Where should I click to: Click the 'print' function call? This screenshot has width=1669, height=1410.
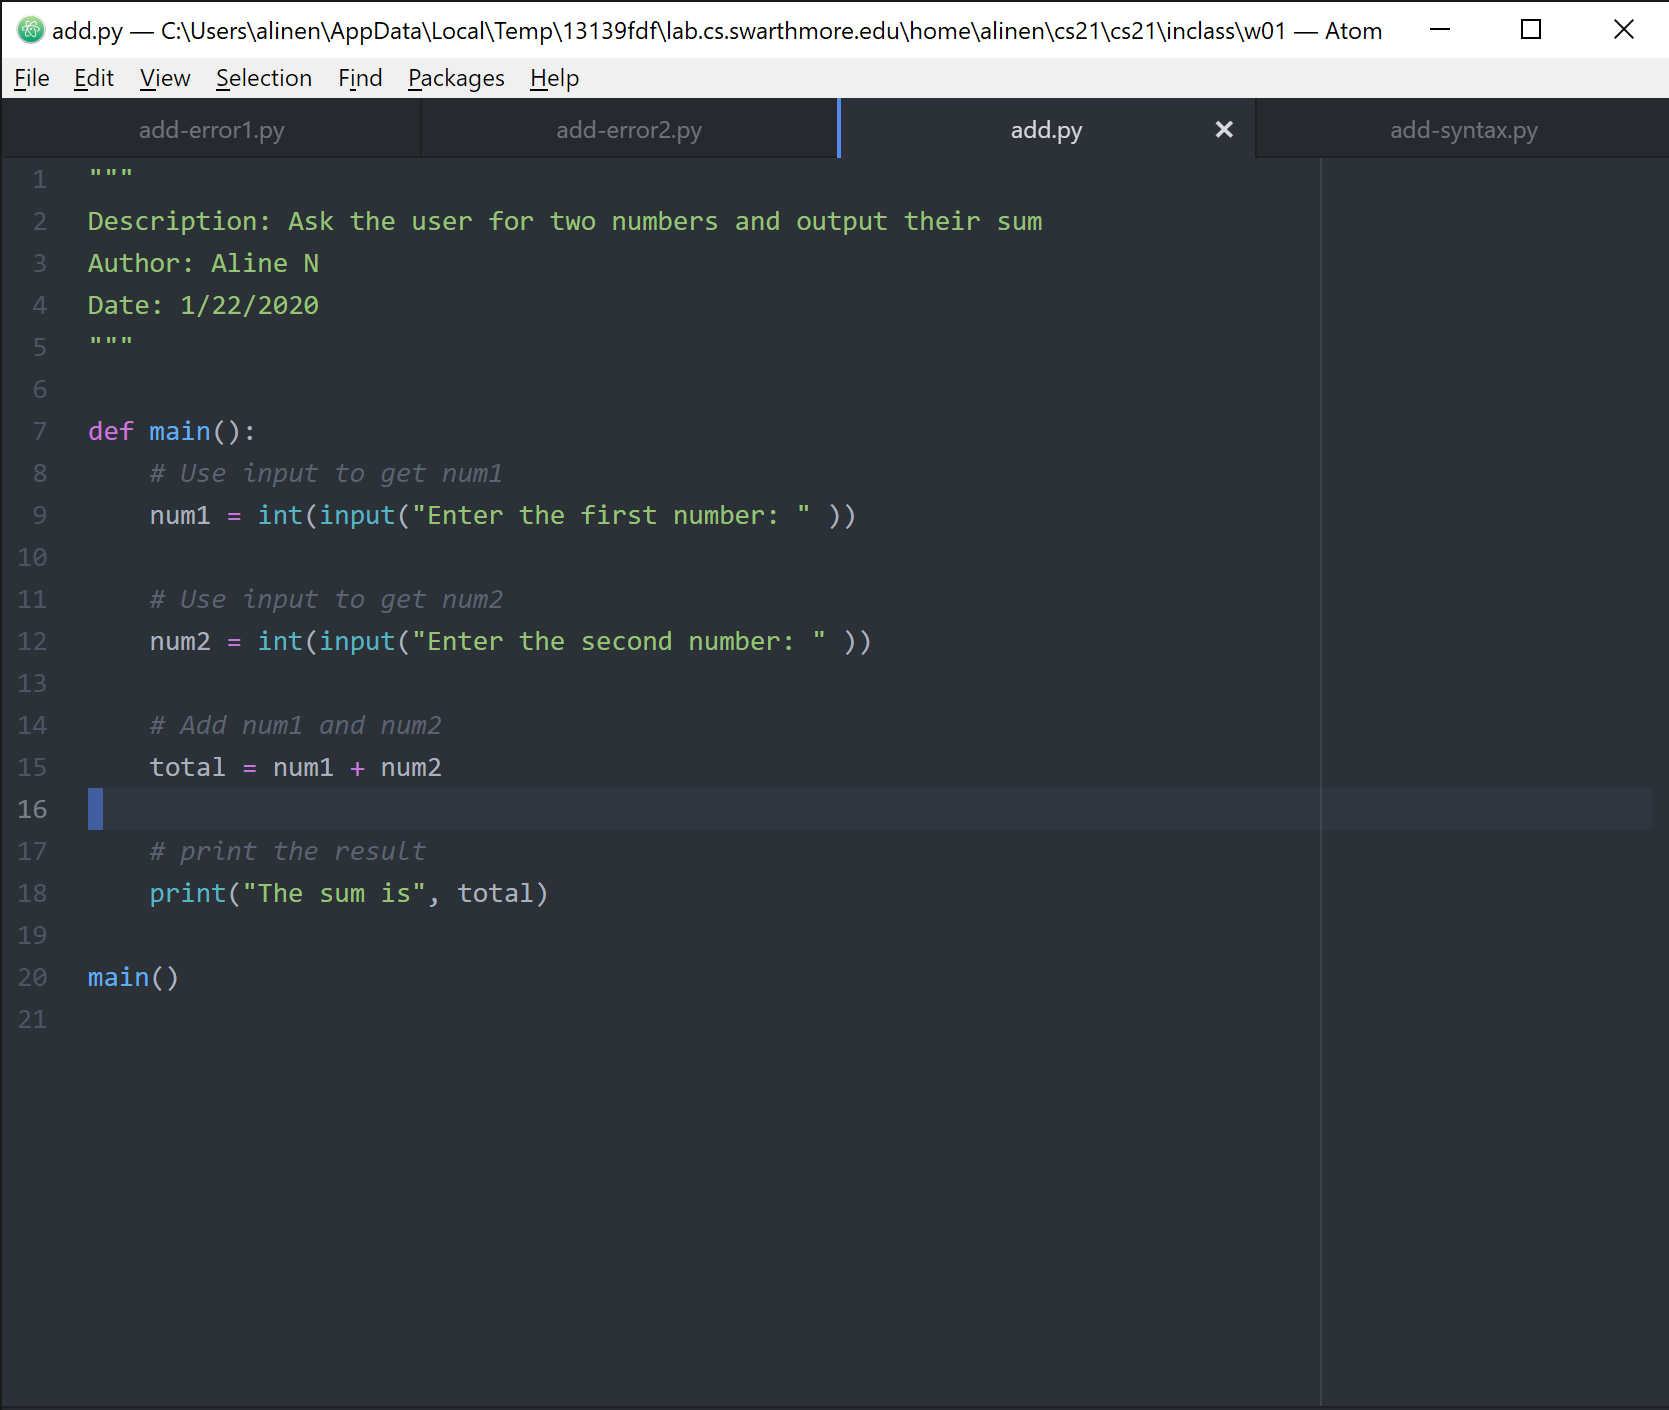[188, 894]
